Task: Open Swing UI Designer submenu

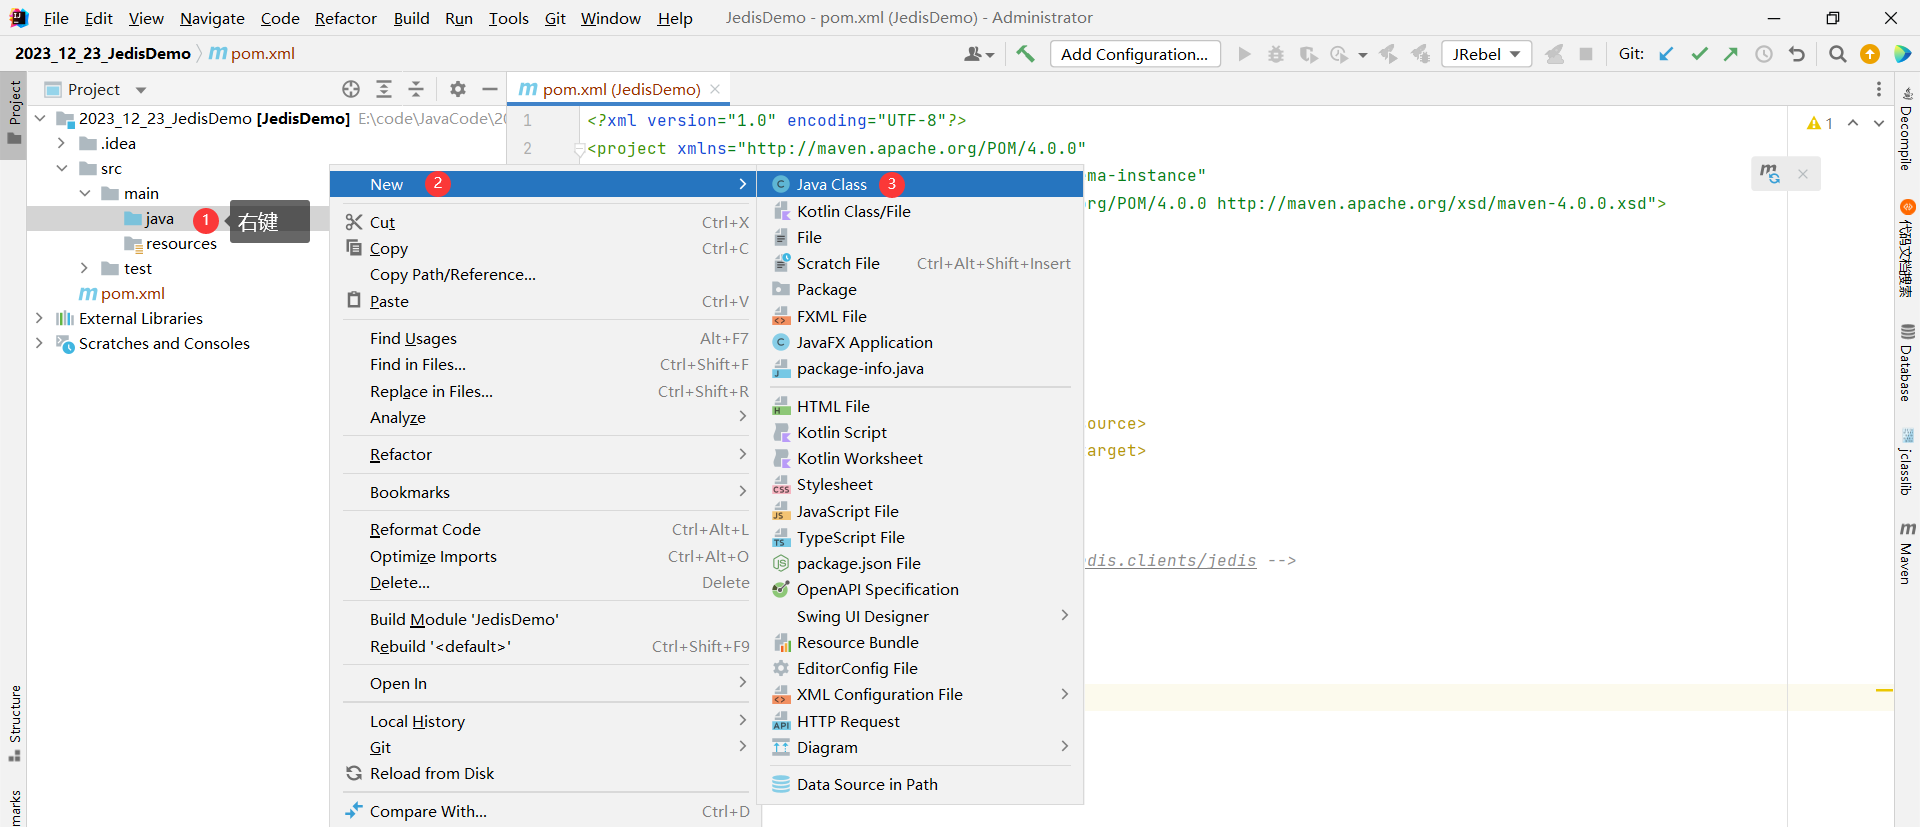Action: coord(921,616)
